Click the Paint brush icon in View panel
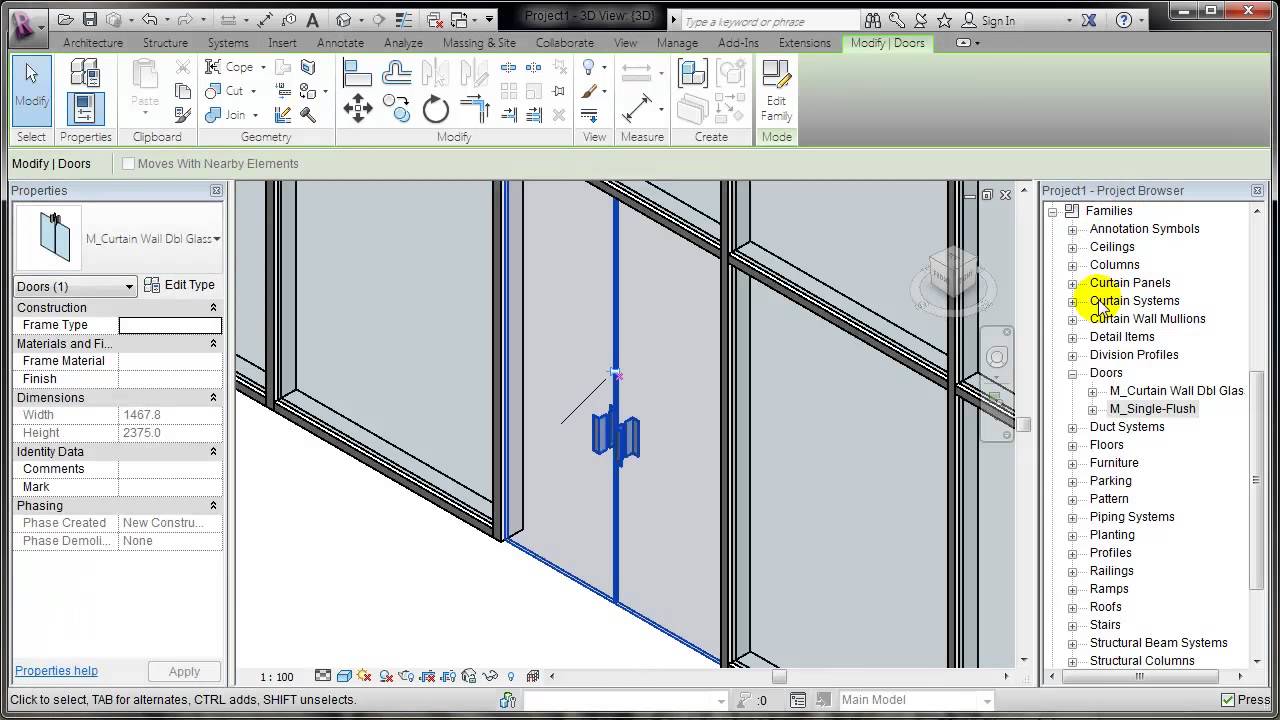Screen dimensions: 1280x720 coord(589,91)
